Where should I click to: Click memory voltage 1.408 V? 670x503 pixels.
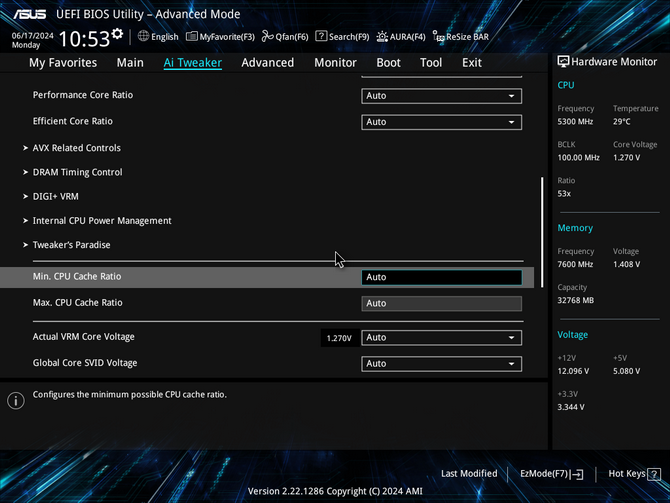(626, 265)
